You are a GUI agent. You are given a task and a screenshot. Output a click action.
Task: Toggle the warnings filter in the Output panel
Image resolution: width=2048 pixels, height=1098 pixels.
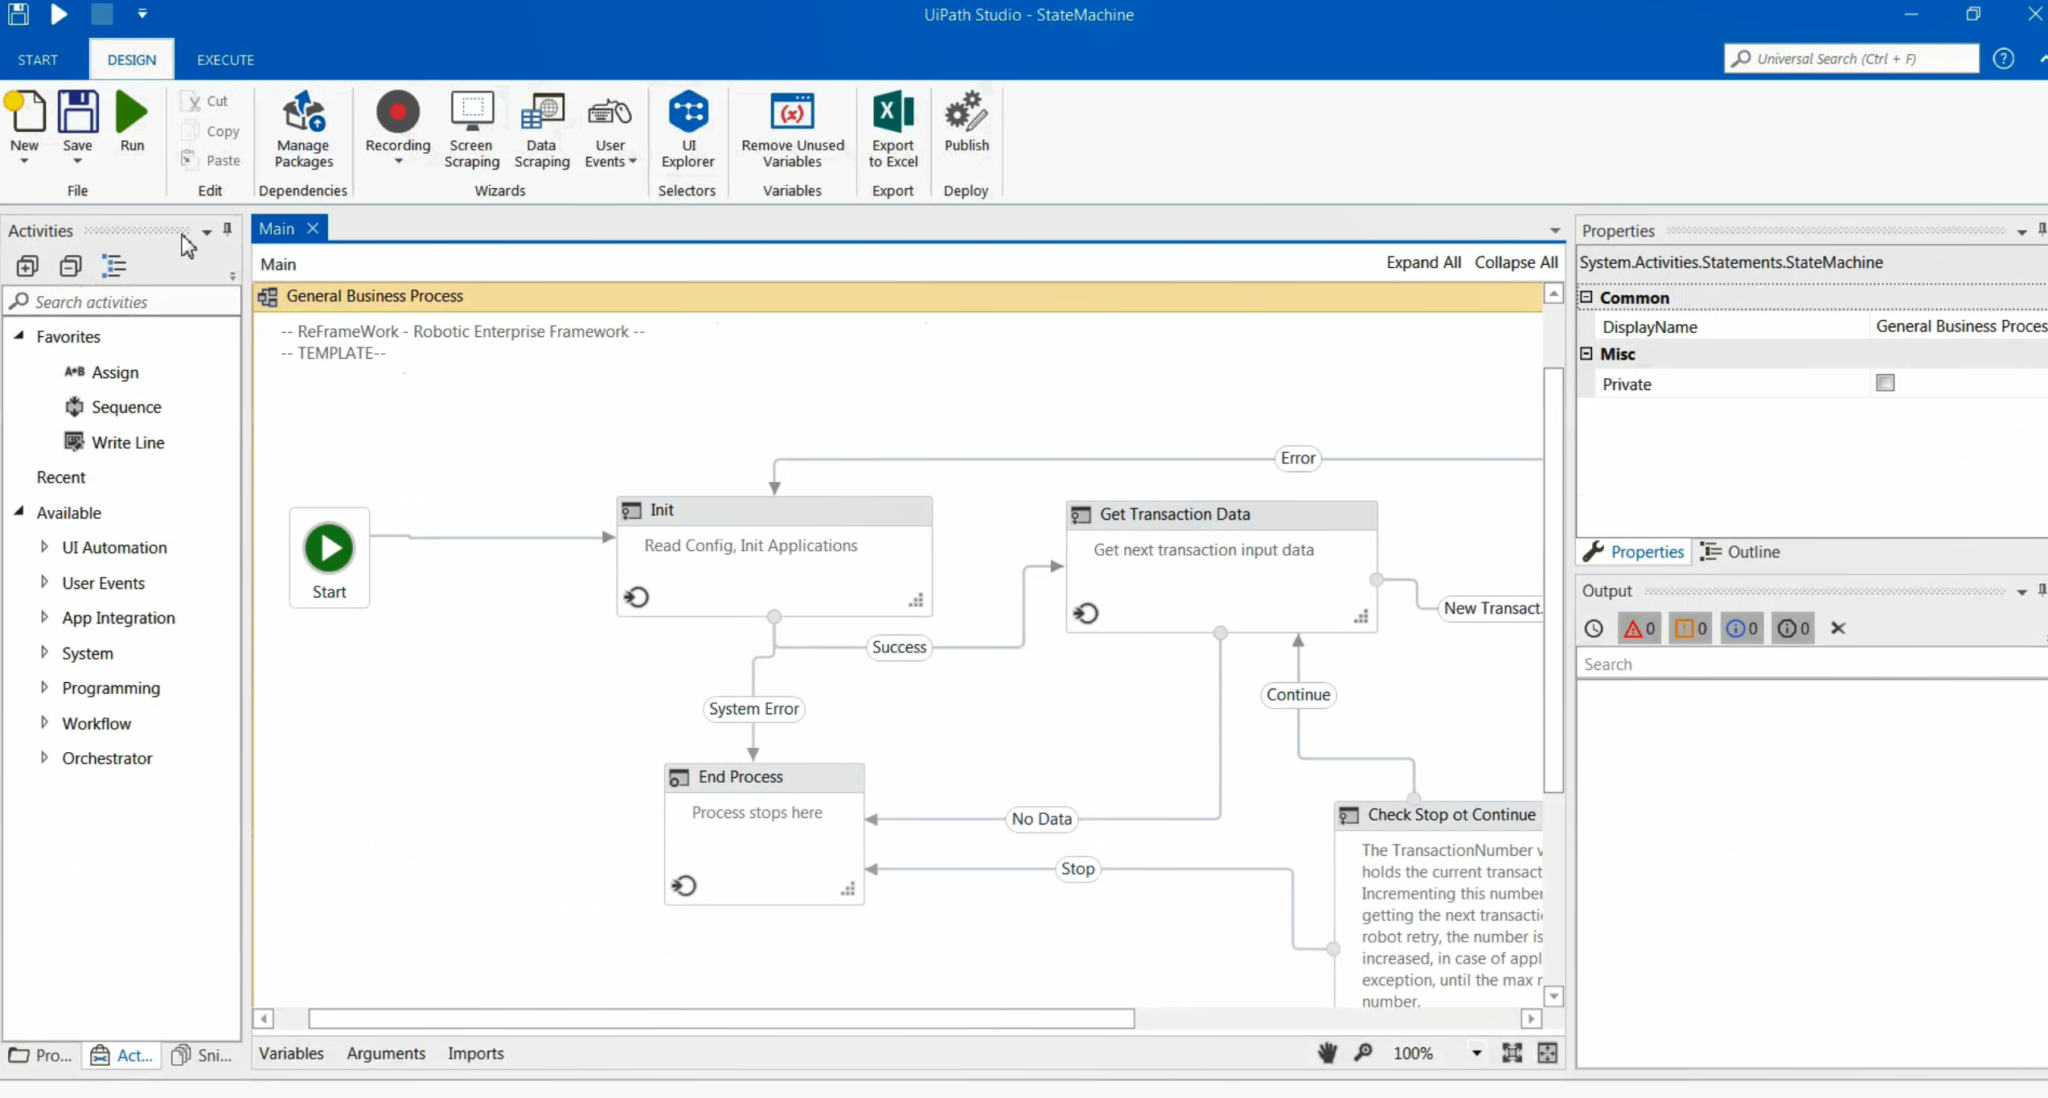coord(1689,628)
